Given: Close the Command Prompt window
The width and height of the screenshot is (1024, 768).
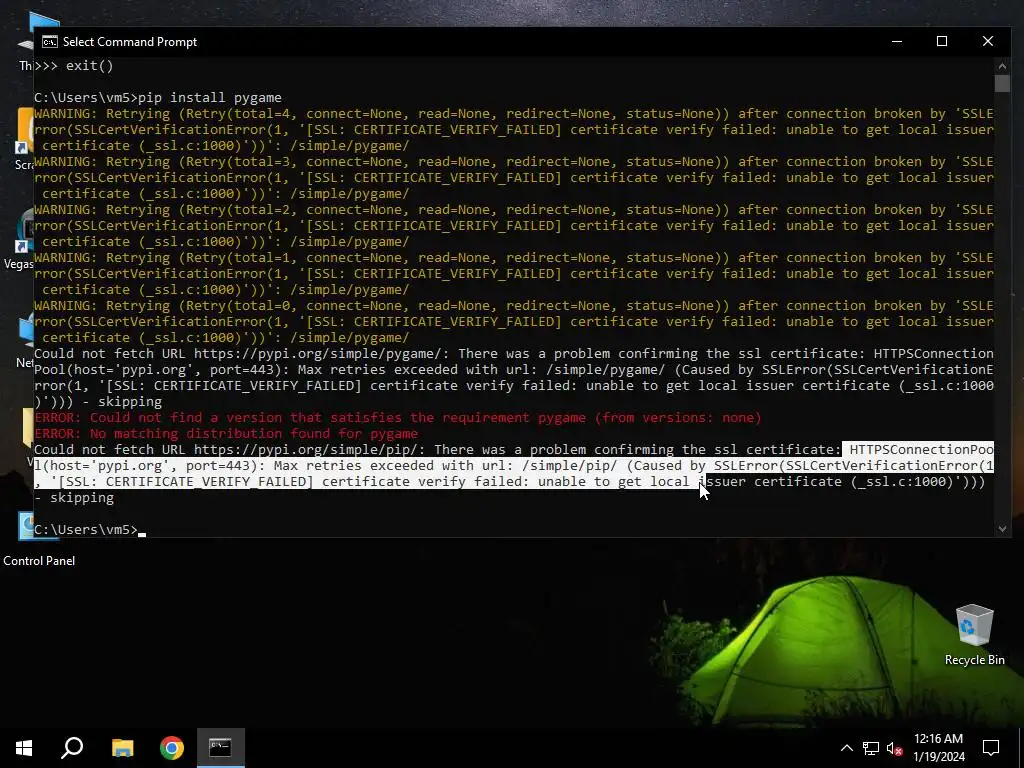Looking at the screenshot, I should [x=987, y=41].
